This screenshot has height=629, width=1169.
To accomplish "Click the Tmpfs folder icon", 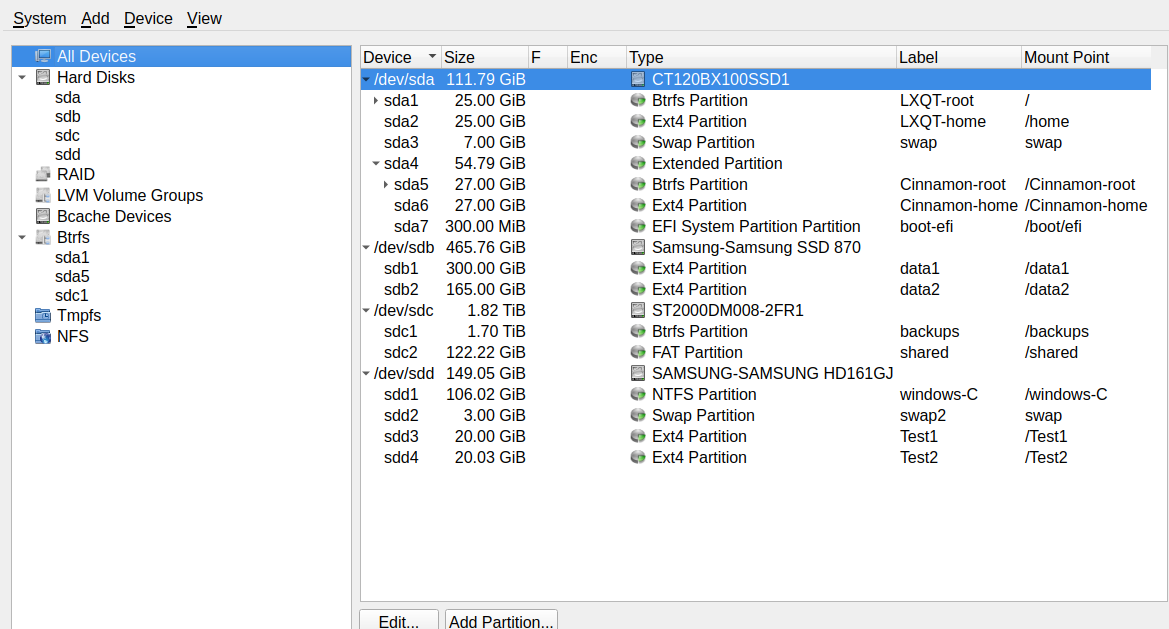I will click(x=43, y=316).
